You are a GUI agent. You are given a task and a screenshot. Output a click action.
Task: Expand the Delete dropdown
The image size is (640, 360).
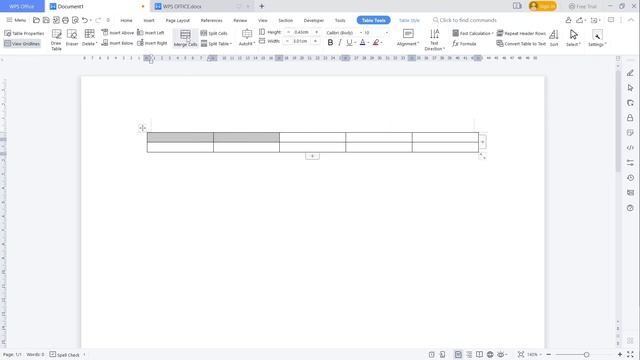pos(89,38)
